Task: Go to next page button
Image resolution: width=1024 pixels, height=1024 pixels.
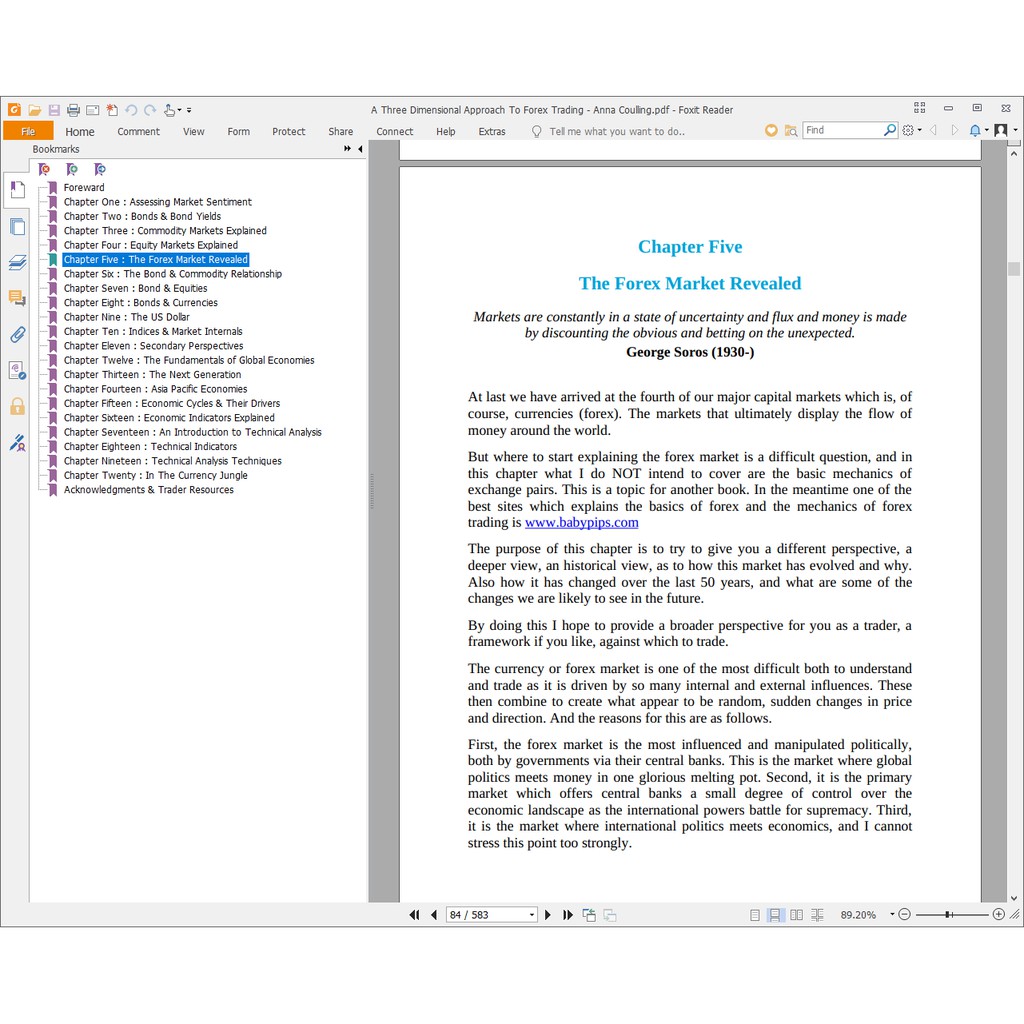Action: (547, 915)
